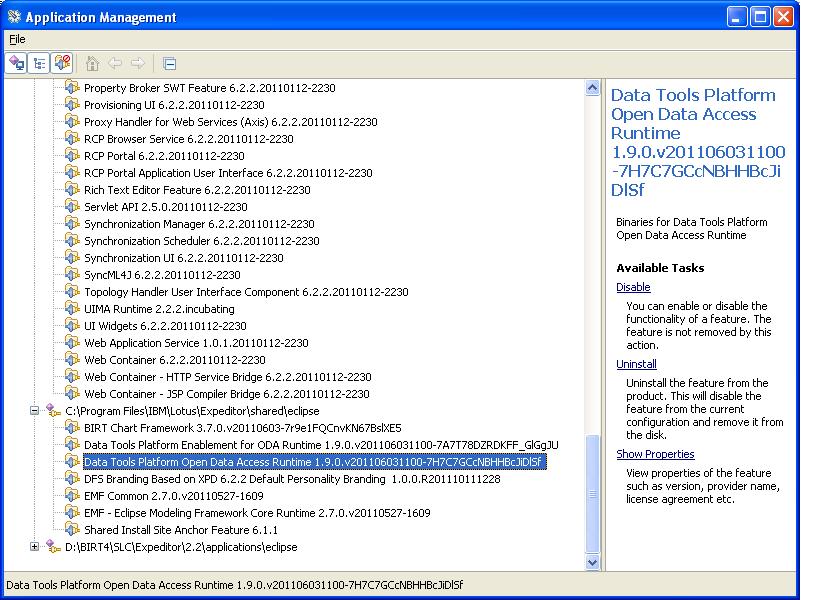Image resolution: width=840 pixels, height=600 pixels.
Task: Select Synchronization UI 6.2.2 item
Action: (x=184, y=258)
